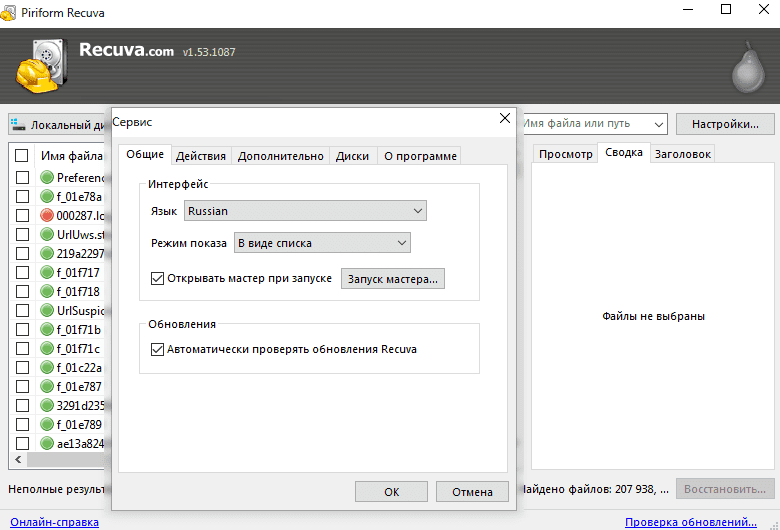Click the Piriform pear logo
The width and height of the screenshot is (780, 530).
click(748, 68)
